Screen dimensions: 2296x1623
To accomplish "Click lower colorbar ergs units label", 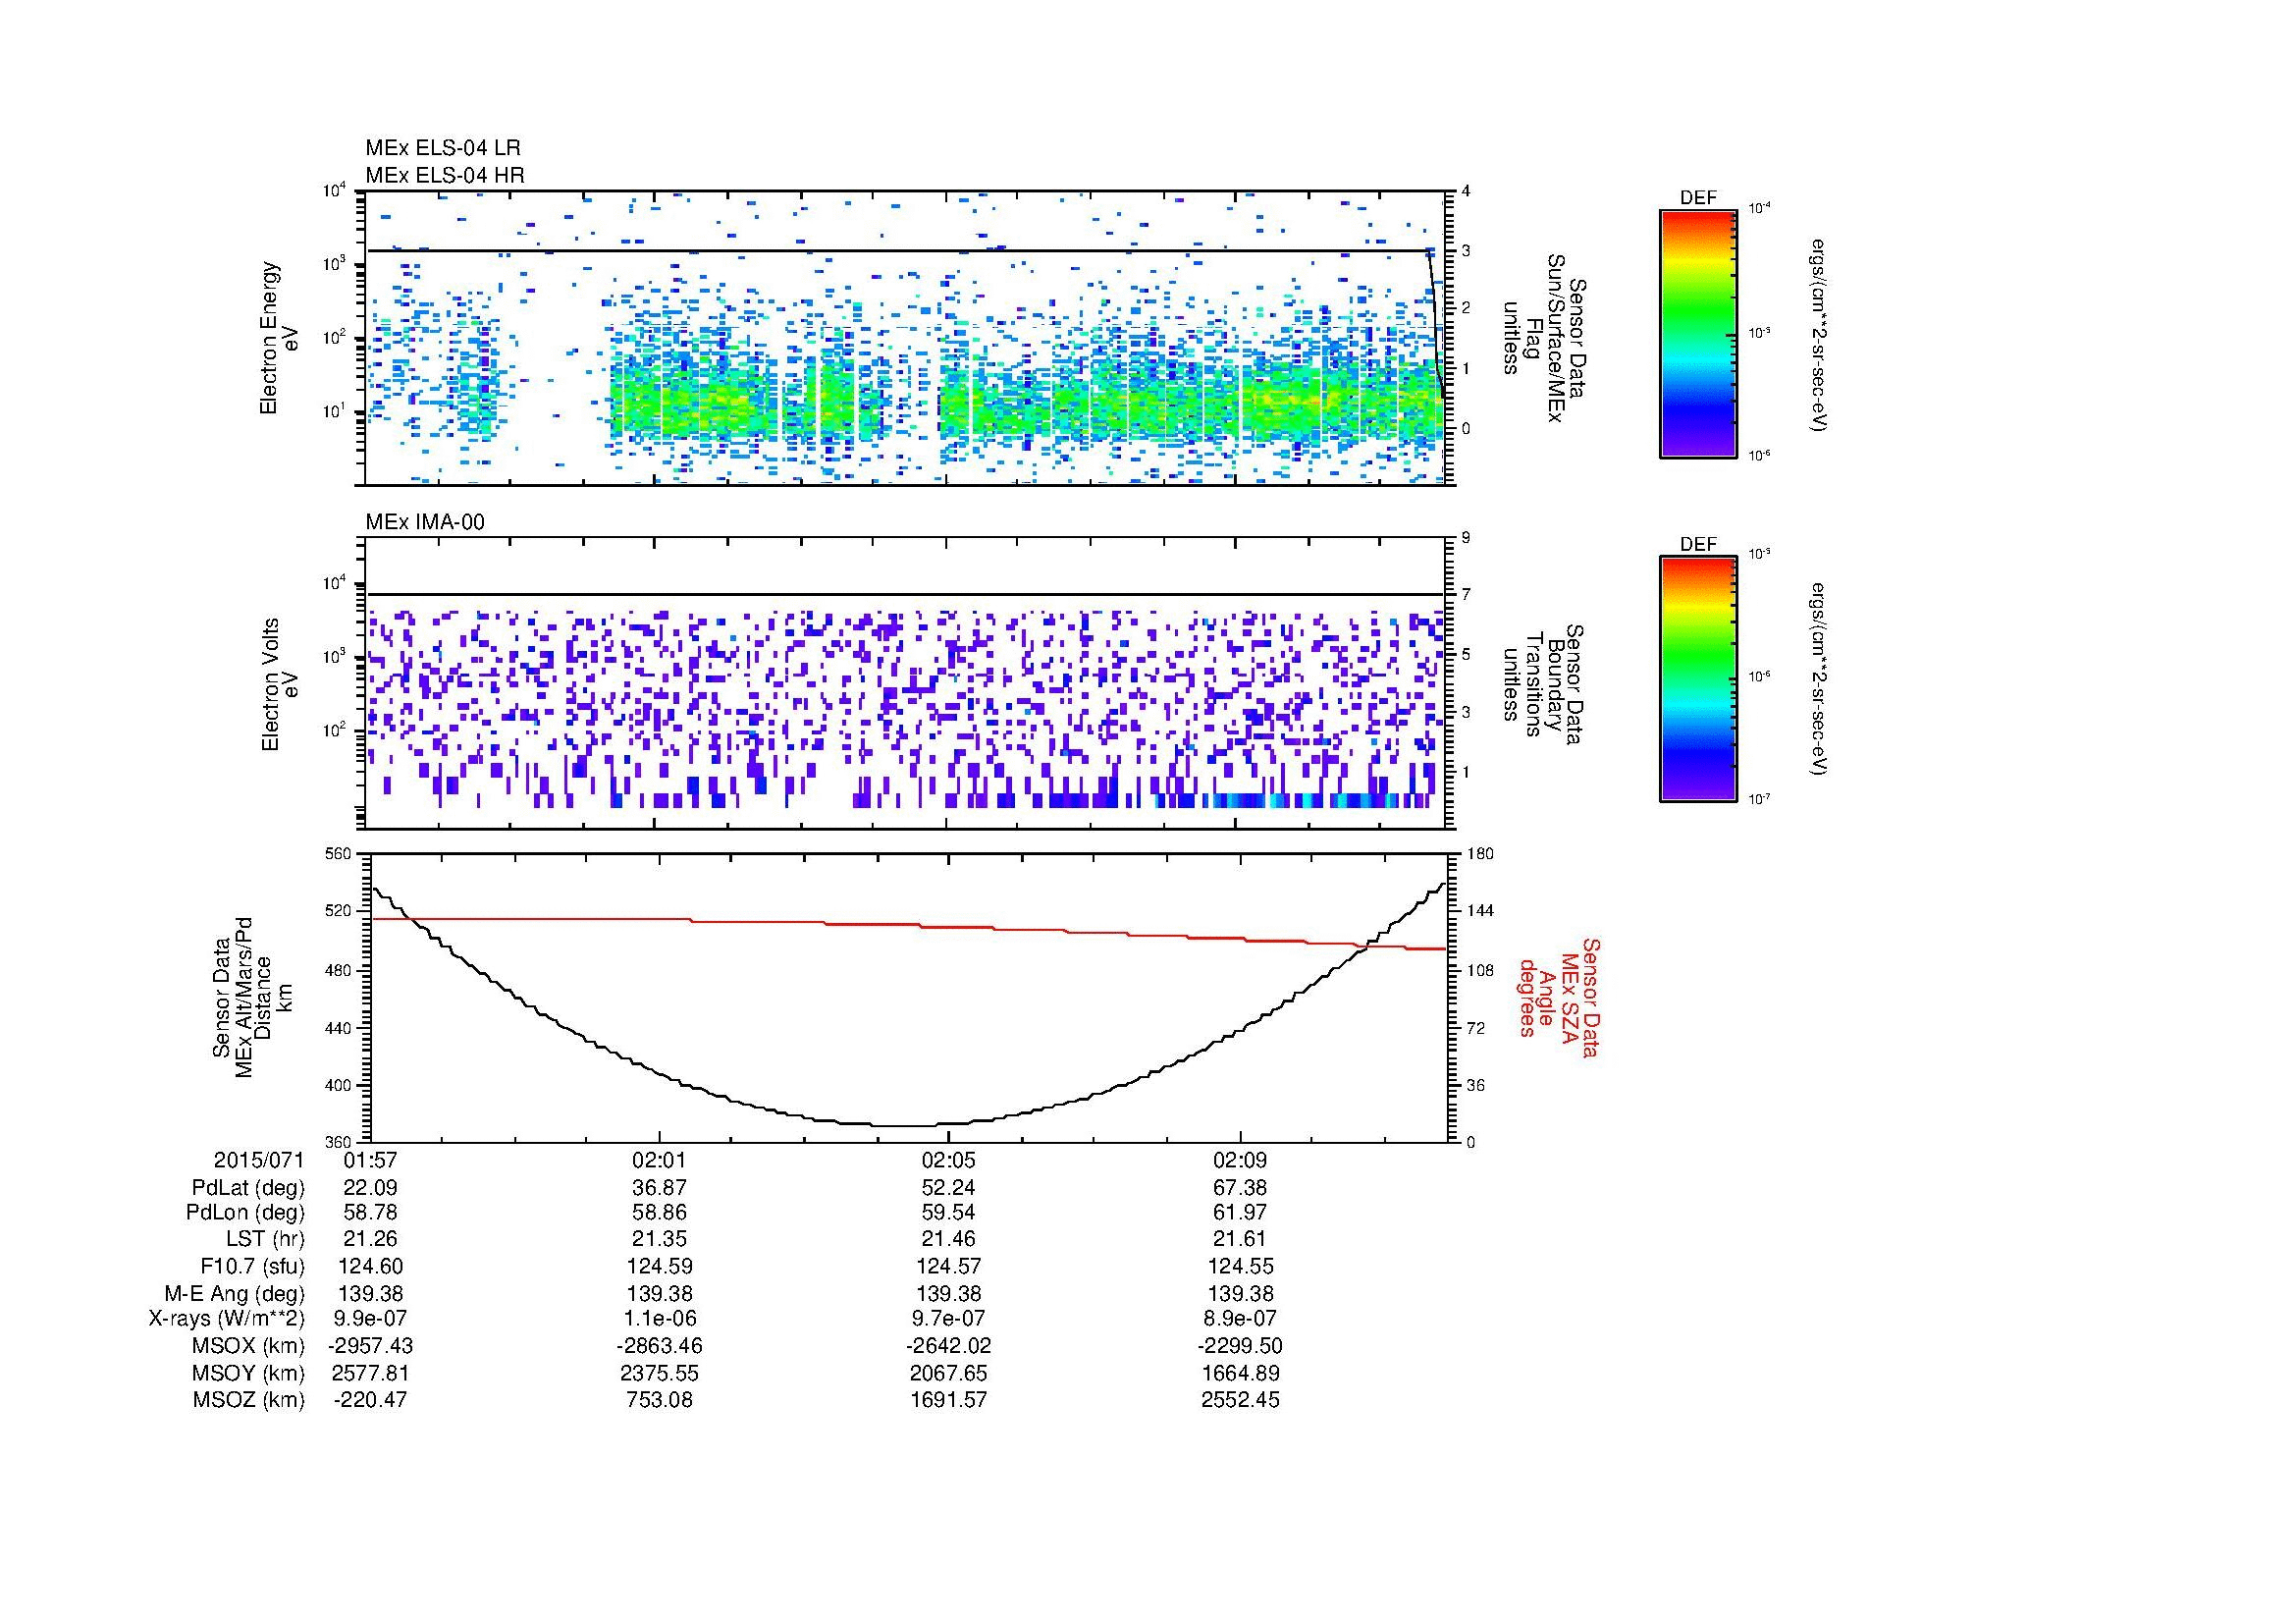I will pos(1817,679).
